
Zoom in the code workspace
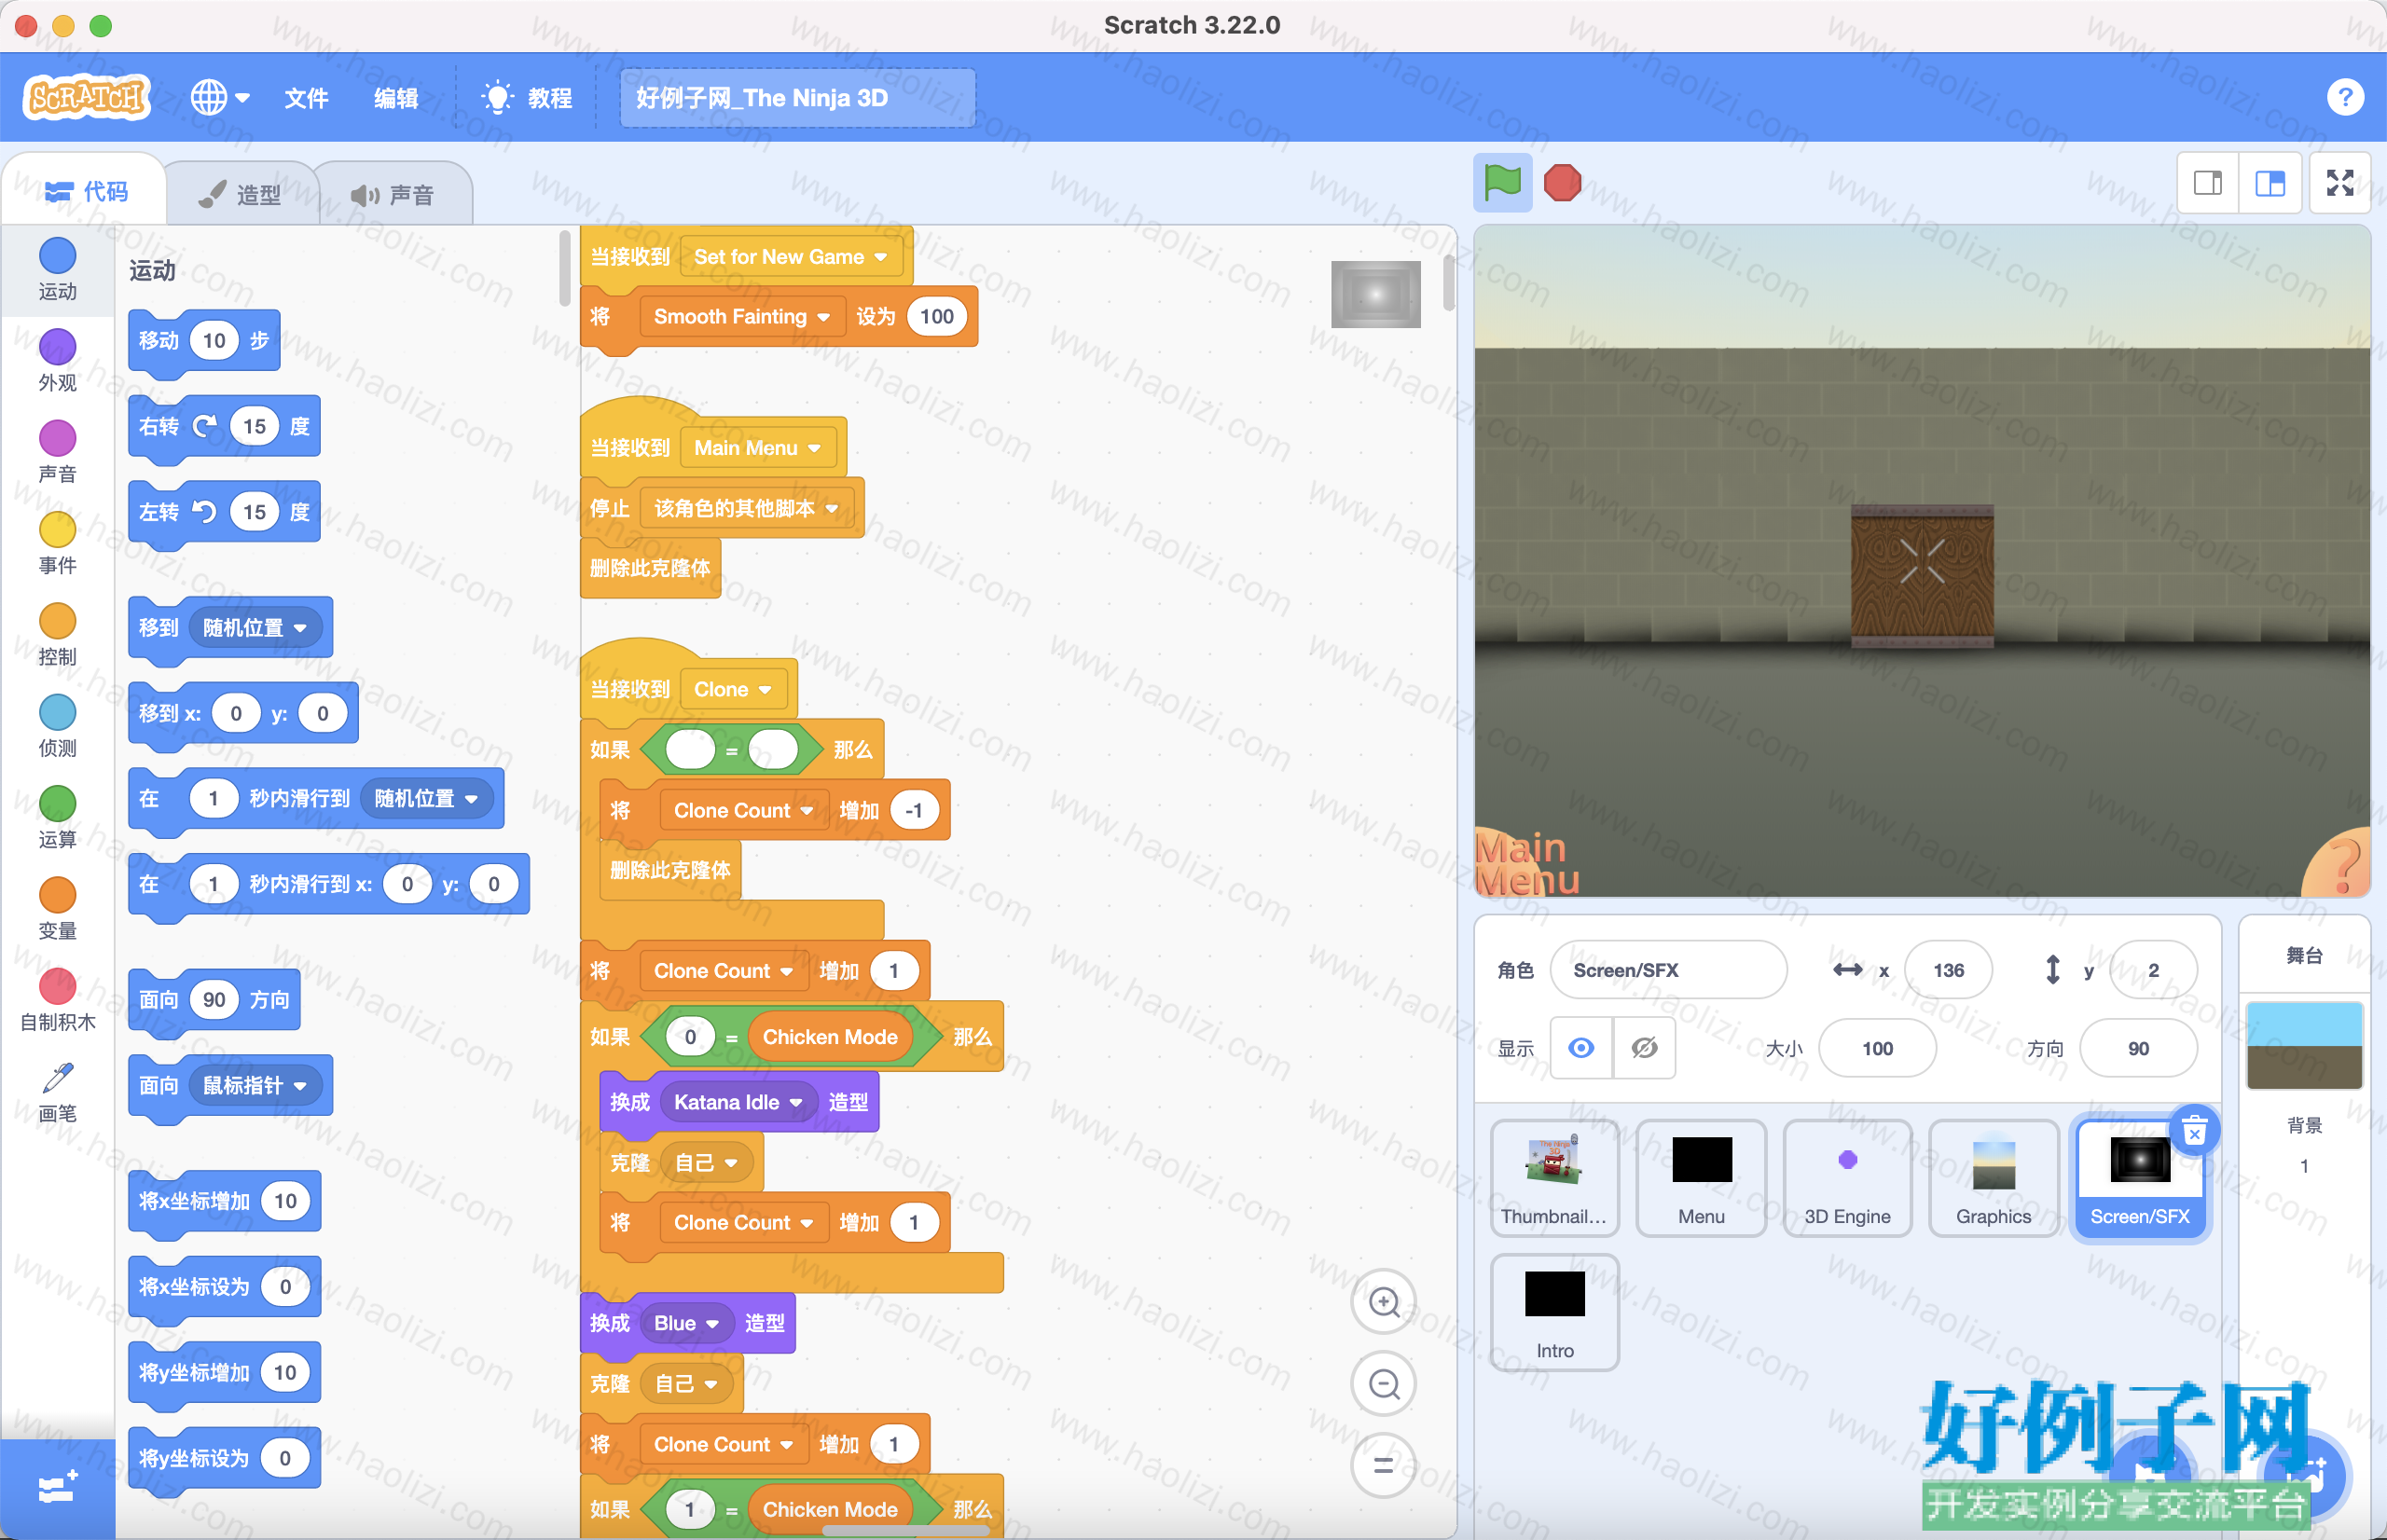click(1383, 1302)
